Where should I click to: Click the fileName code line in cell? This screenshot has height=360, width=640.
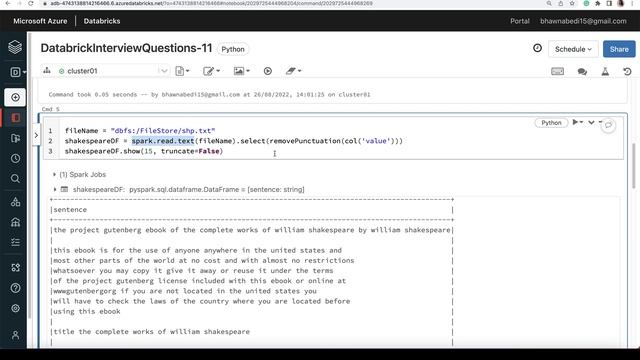140,131
